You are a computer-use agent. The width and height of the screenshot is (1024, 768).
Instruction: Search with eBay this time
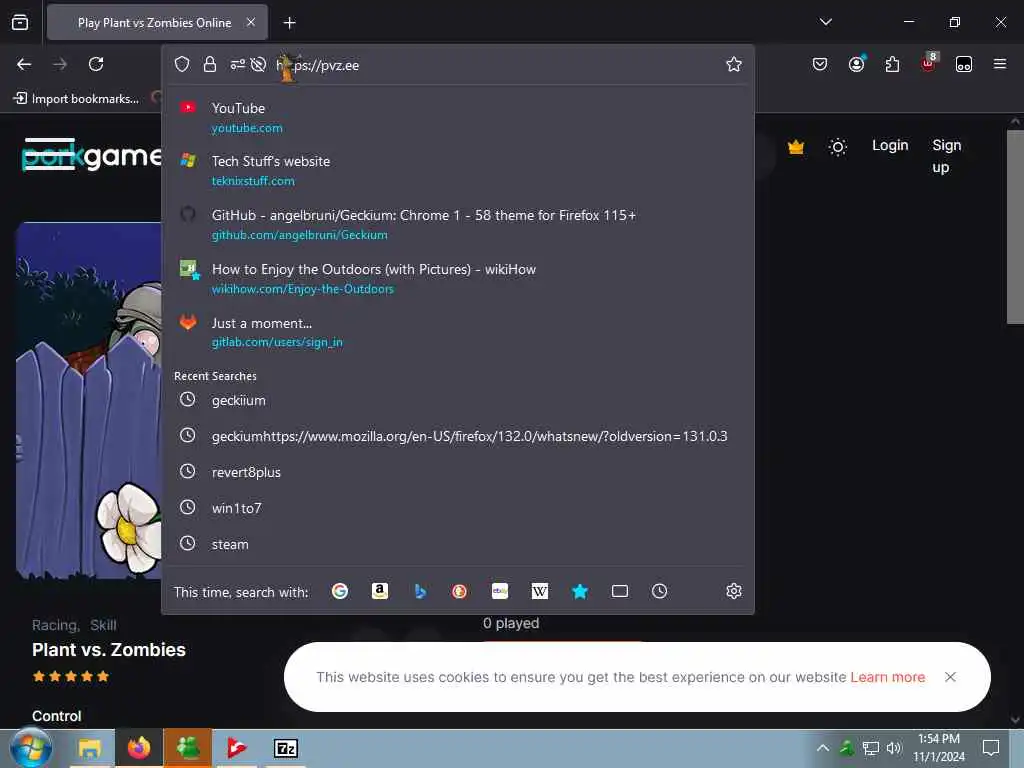tap(500, 591)
